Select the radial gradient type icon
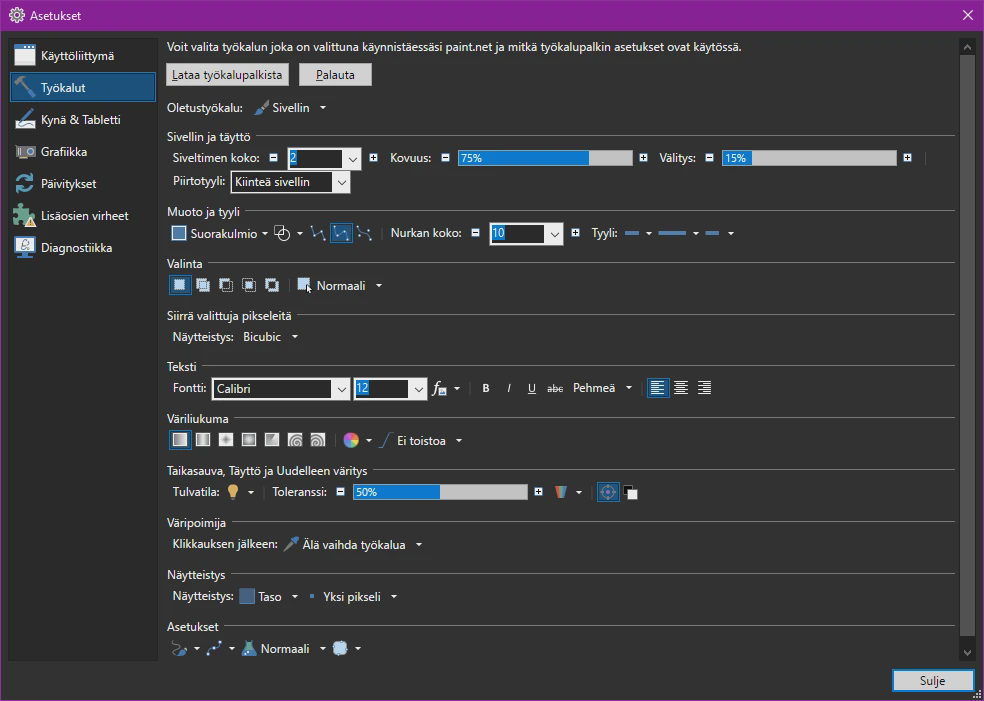Viewport: 984px width, 701px height. coord(249,440)
